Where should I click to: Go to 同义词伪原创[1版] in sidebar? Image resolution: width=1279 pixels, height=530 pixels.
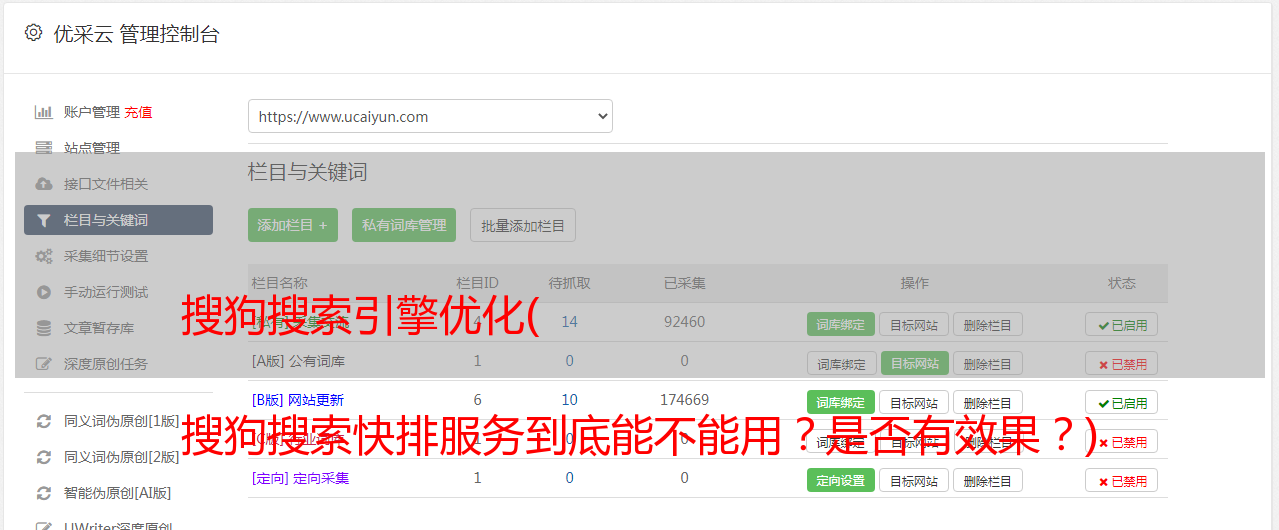tap(121, 421)
